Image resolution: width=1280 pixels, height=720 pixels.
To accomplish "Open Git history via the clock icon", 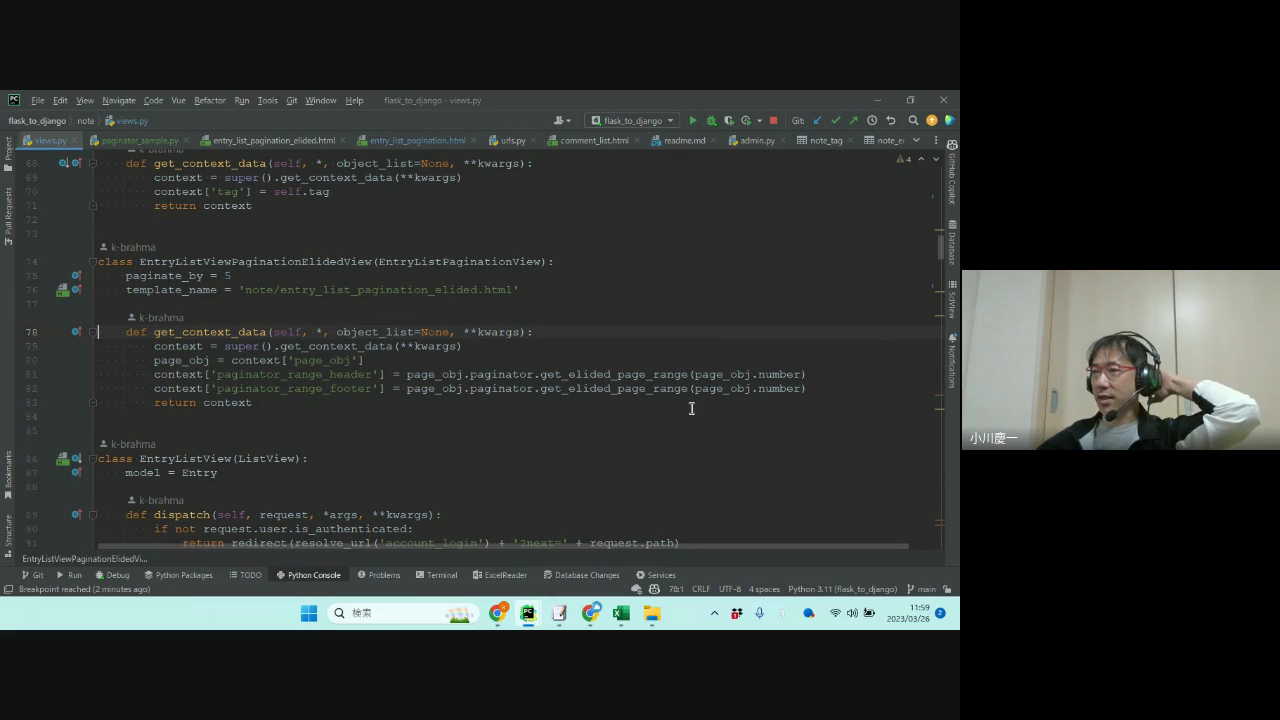I will [872, 121].
